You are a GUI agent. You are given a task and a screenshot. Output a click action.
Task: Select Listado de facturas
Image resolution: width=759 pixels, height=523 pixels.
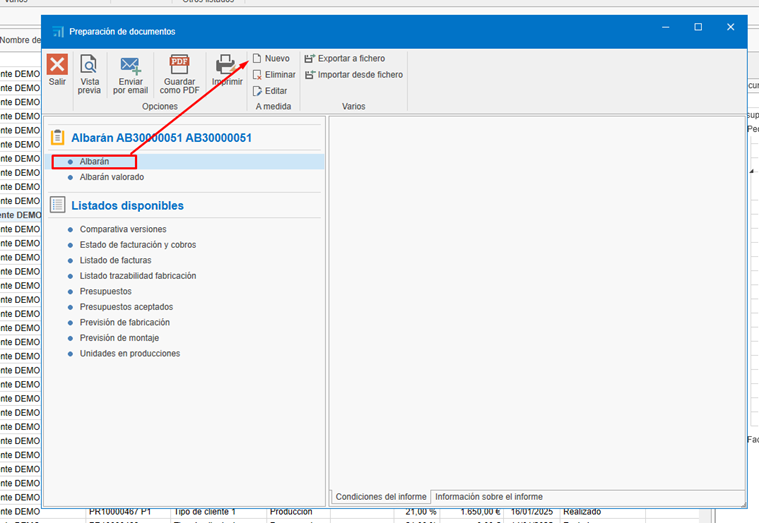click(x=115, y=260)
